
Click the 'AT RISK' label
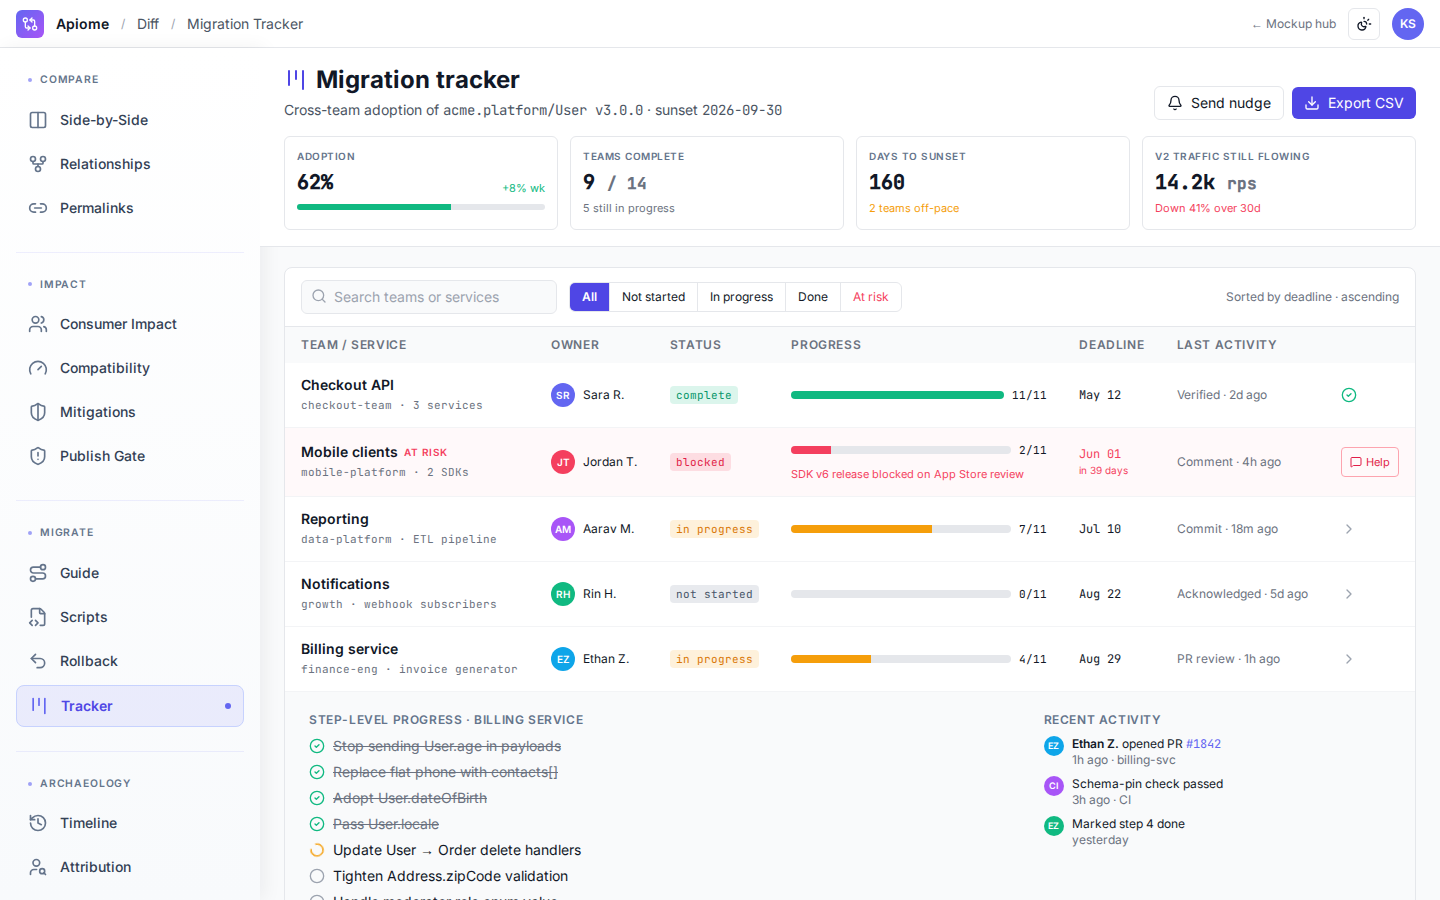425,453
